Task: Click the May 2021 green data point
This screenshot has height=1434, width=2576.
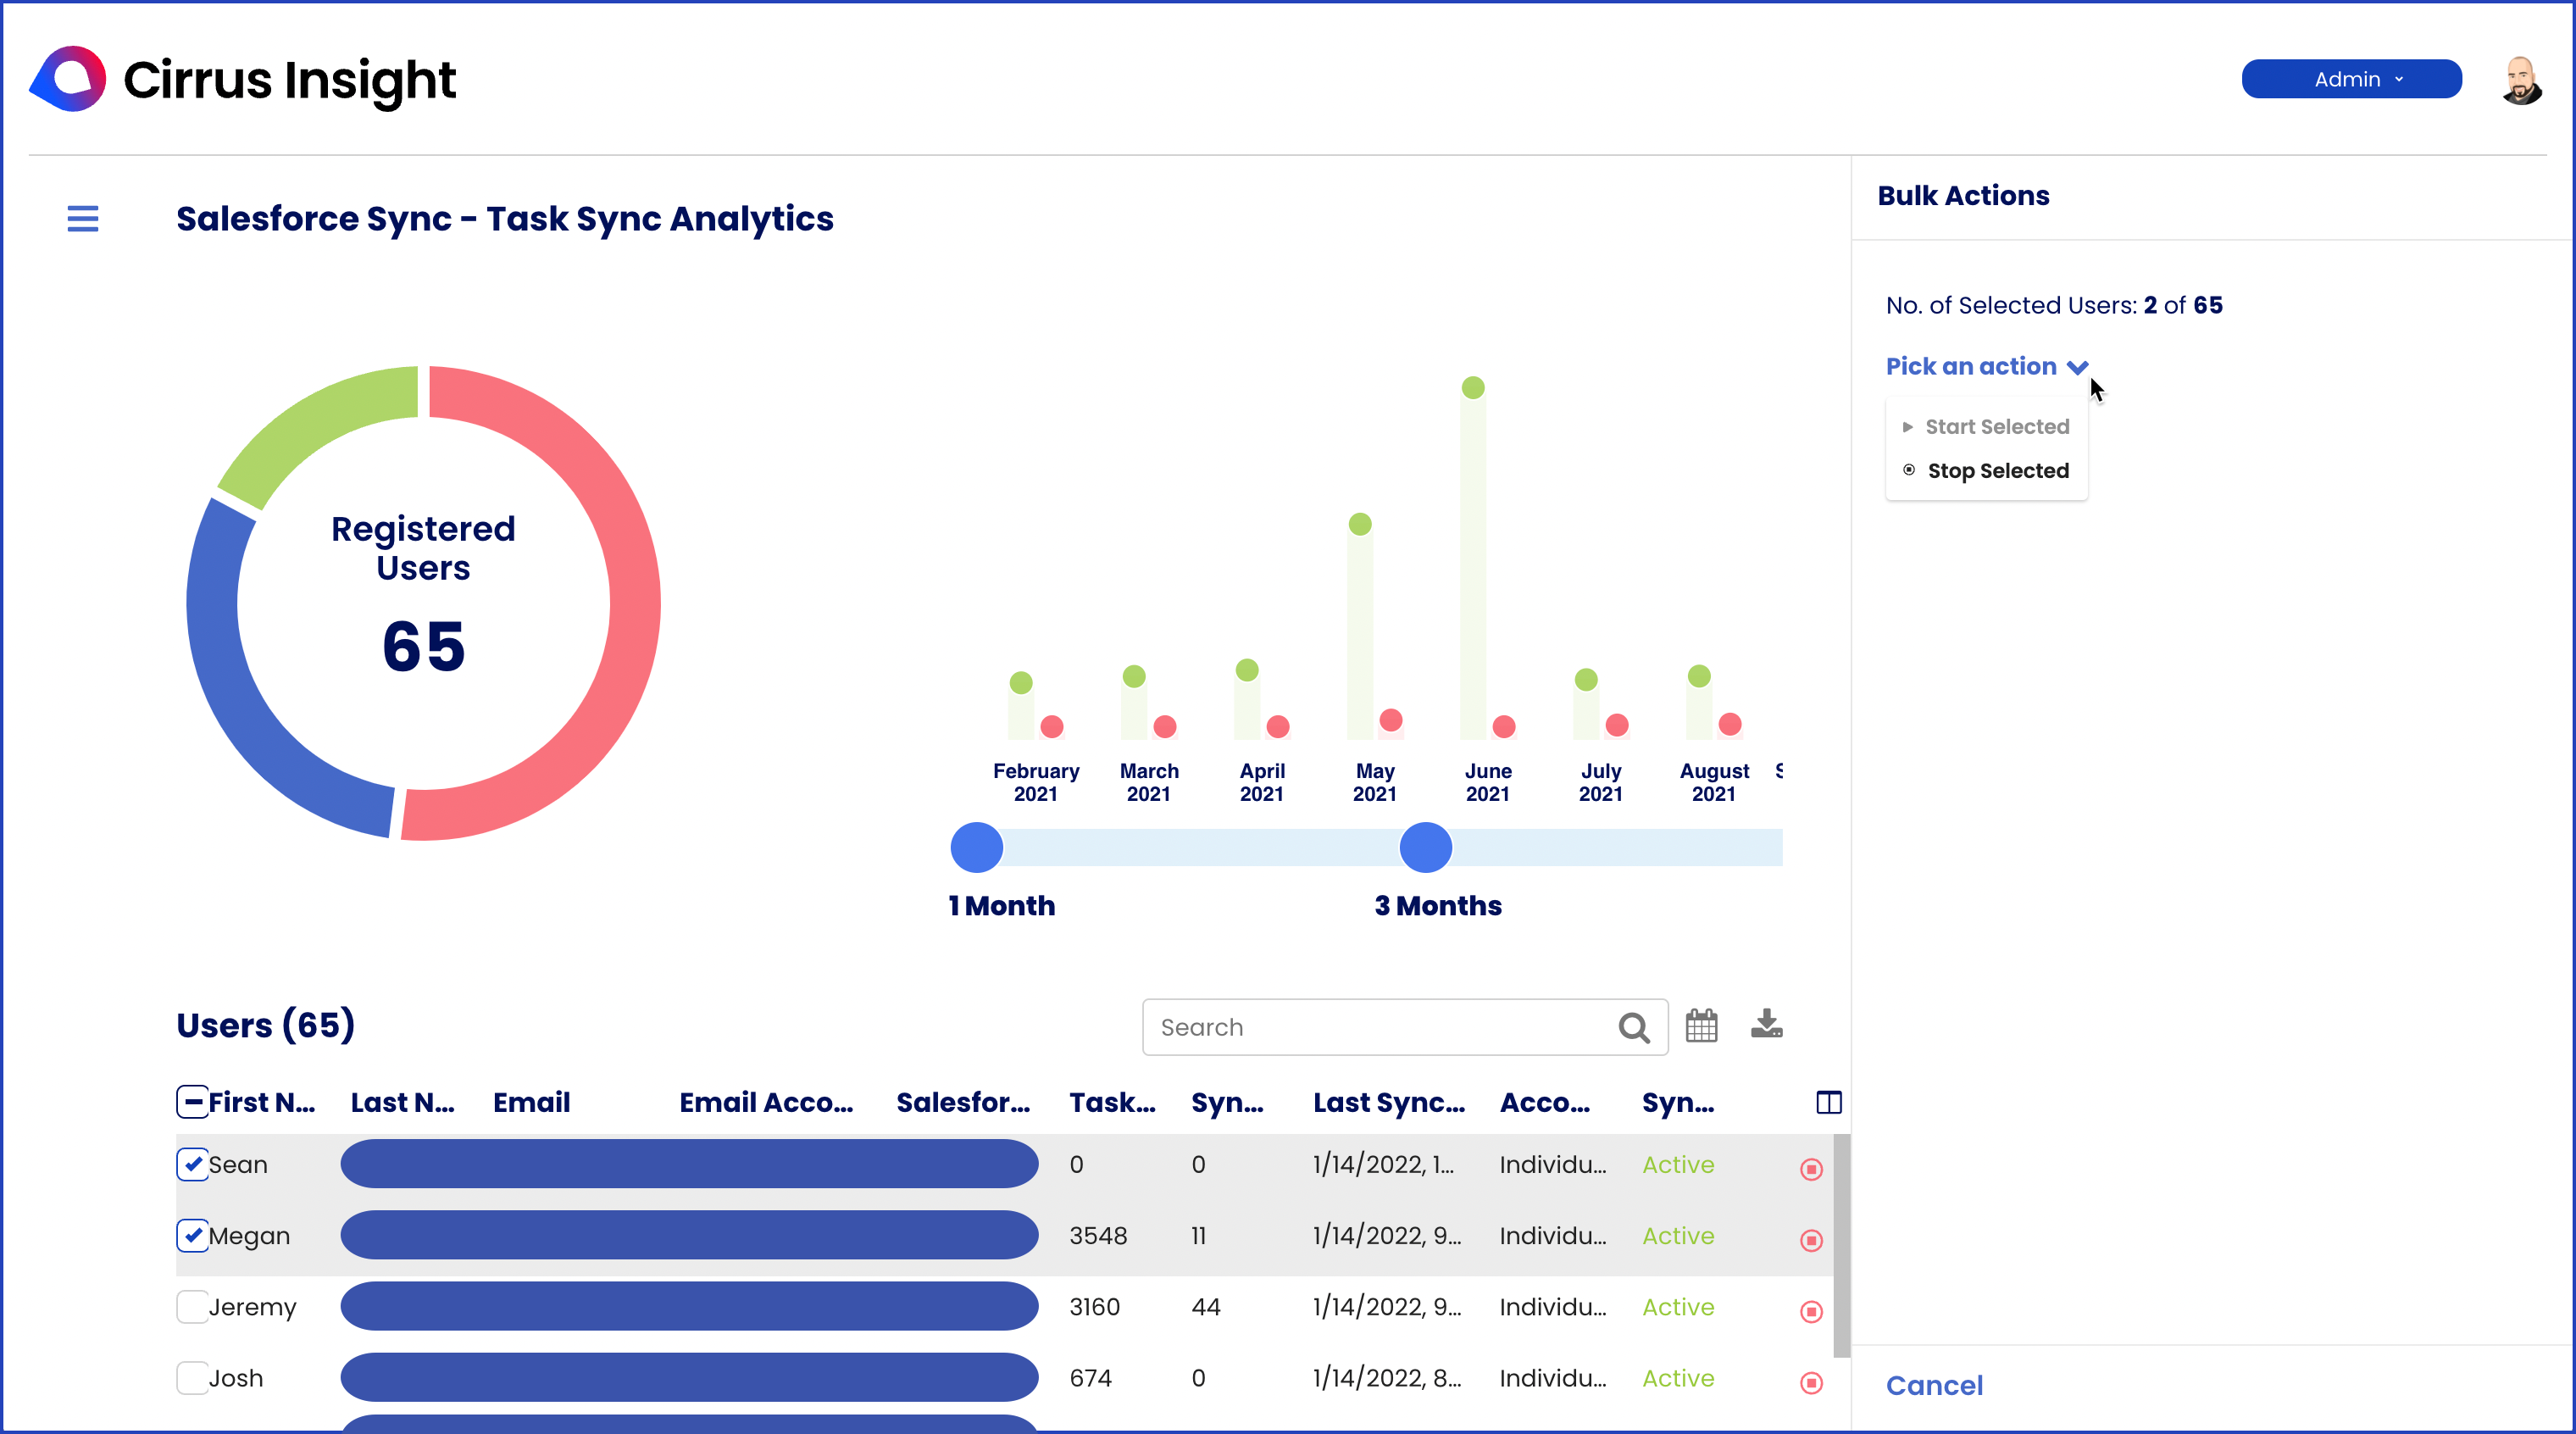Action: (x=1360, y=524)
